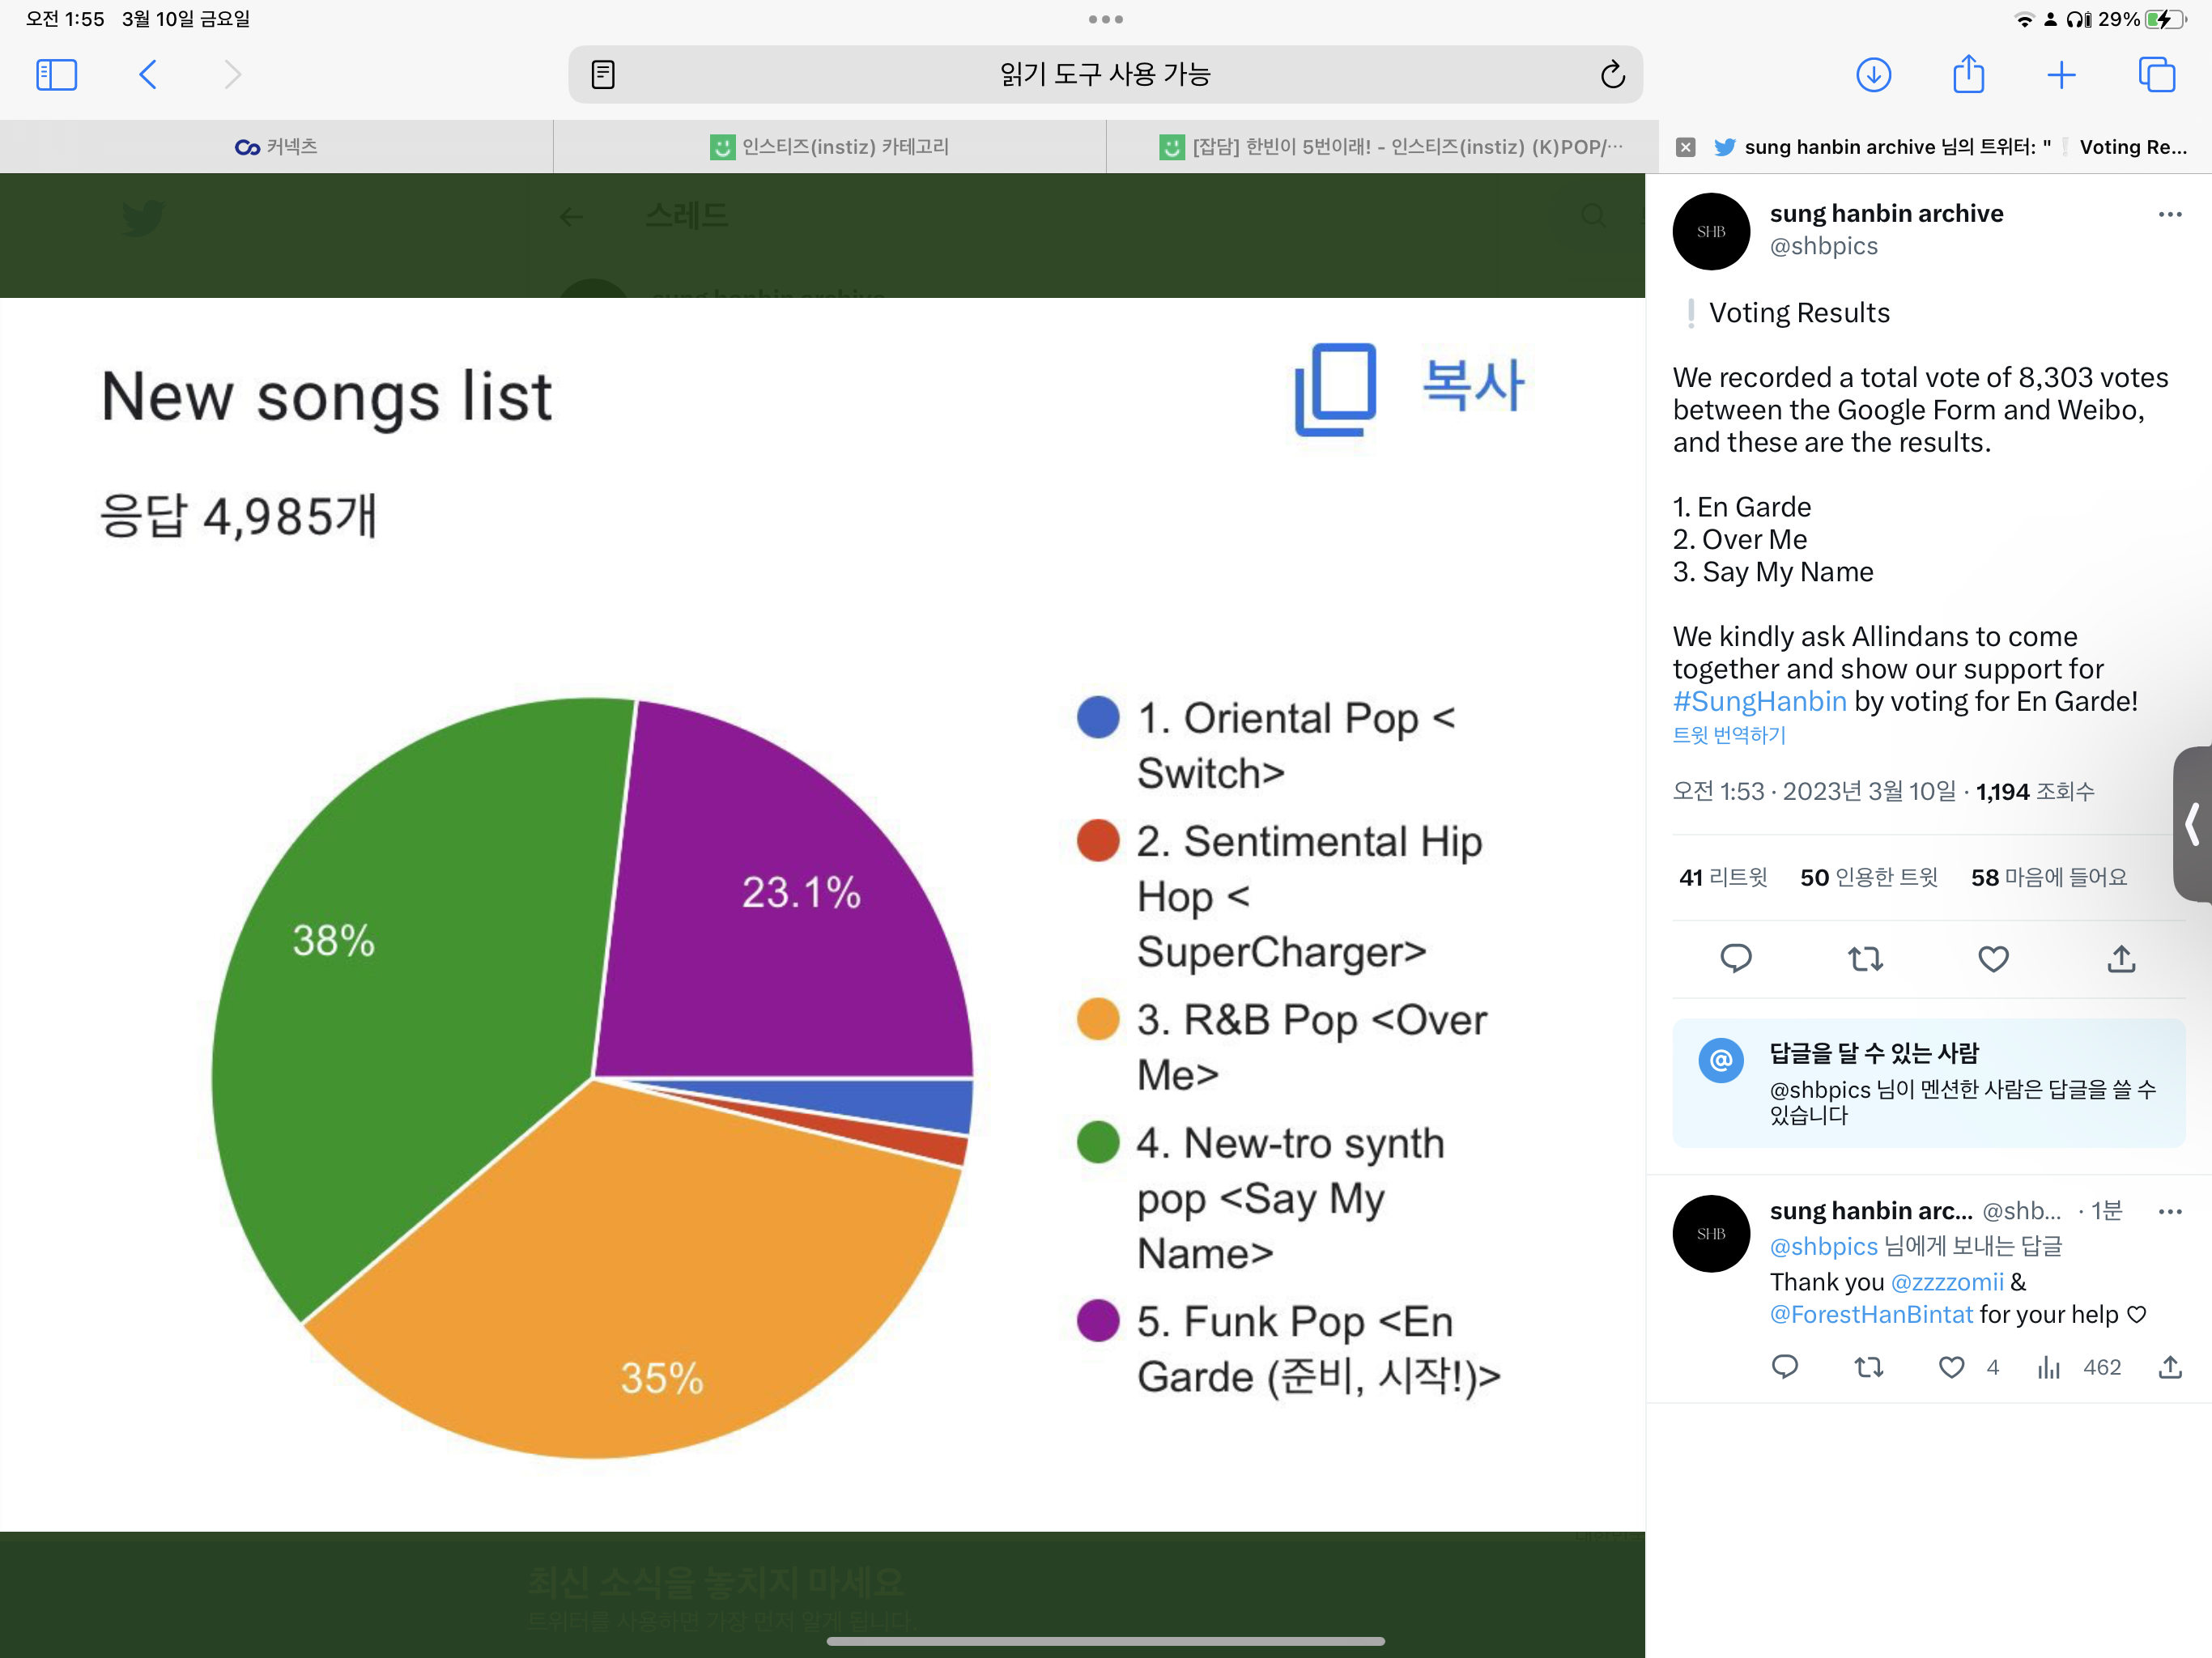The height and width of the screenshot is (1658, 2212).
Task: Click the orange R&B Pop legend dot
Action: pos(1097,1019)
